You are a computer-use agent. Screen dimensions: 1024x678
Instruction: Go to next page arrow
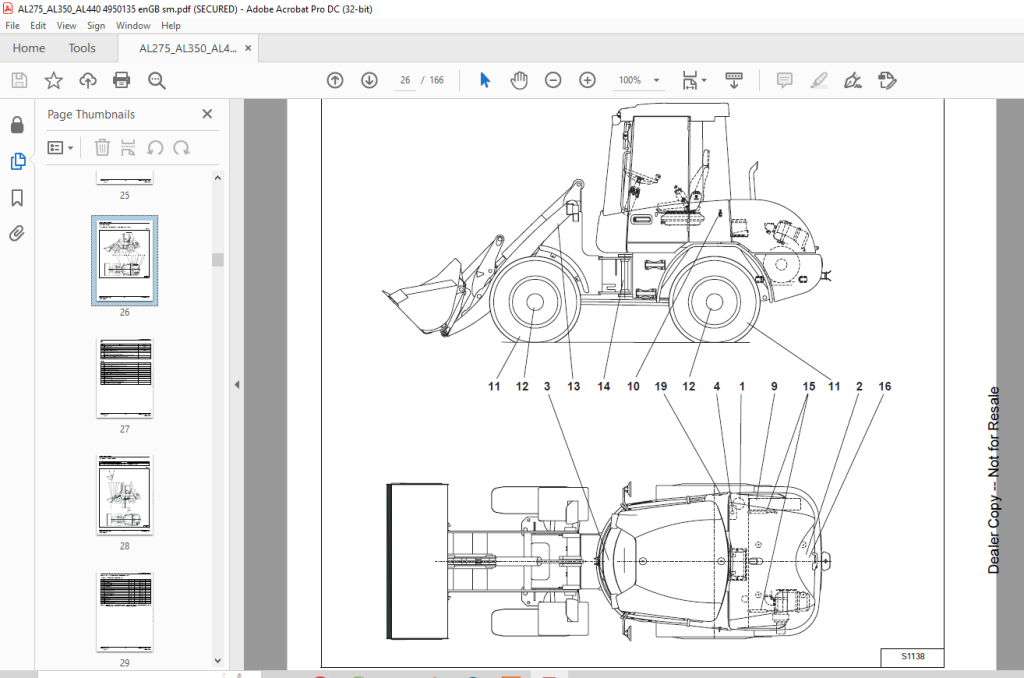[x=370, y=80]
